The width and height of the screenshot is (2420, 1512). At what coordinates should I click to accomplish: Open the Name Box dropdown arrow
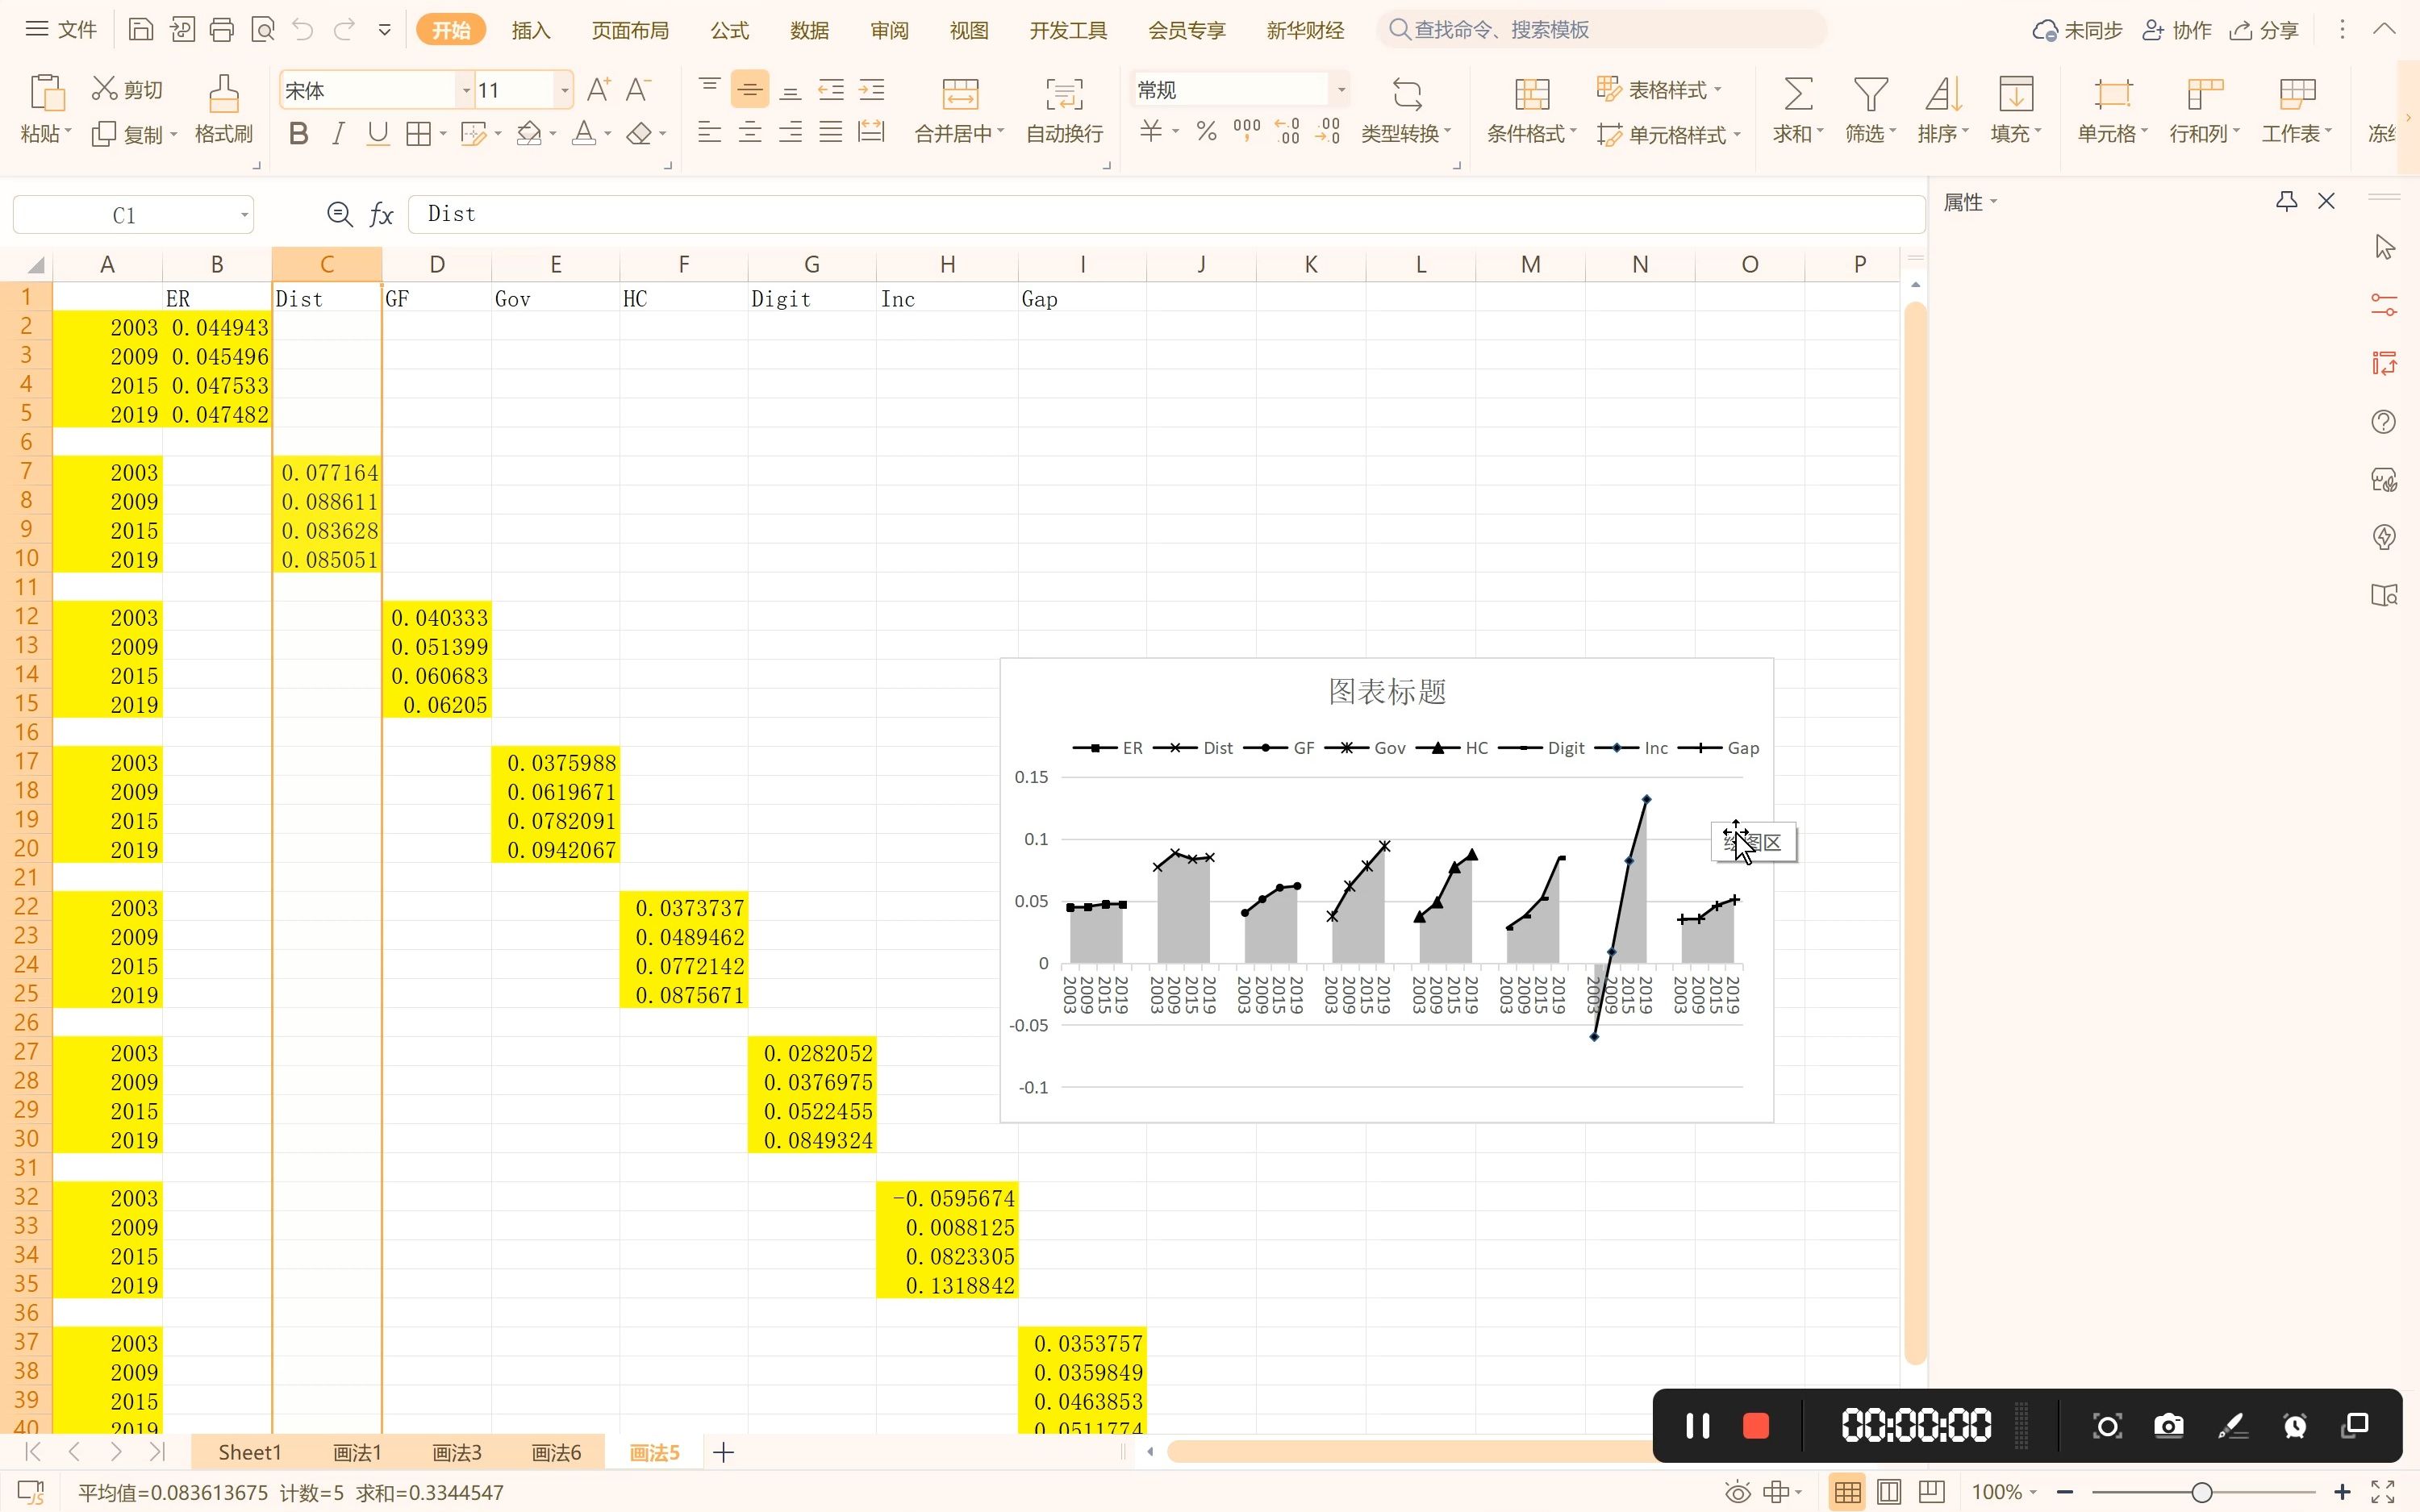point(243,215)
